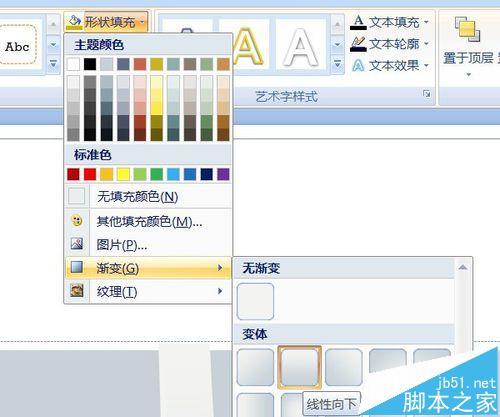Image resolution: width=500 pixels, height=417 pixels.
Task: Pick the light gray-blue theme color swatch
Action: point(107,64)
